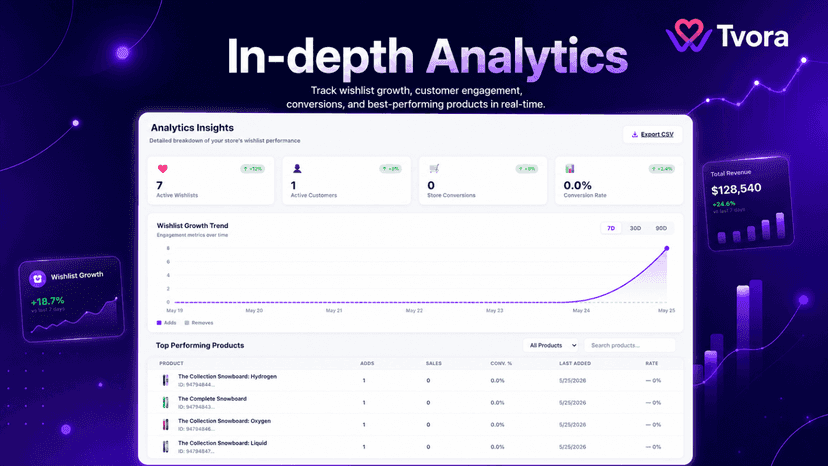Toggle the Removes legend series

[199, 323]
